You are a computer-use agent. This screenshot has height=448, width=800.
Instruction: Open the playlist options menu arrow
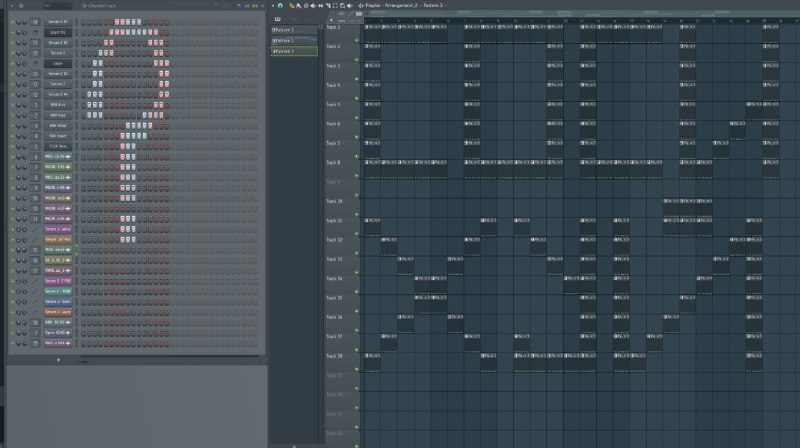273,6
